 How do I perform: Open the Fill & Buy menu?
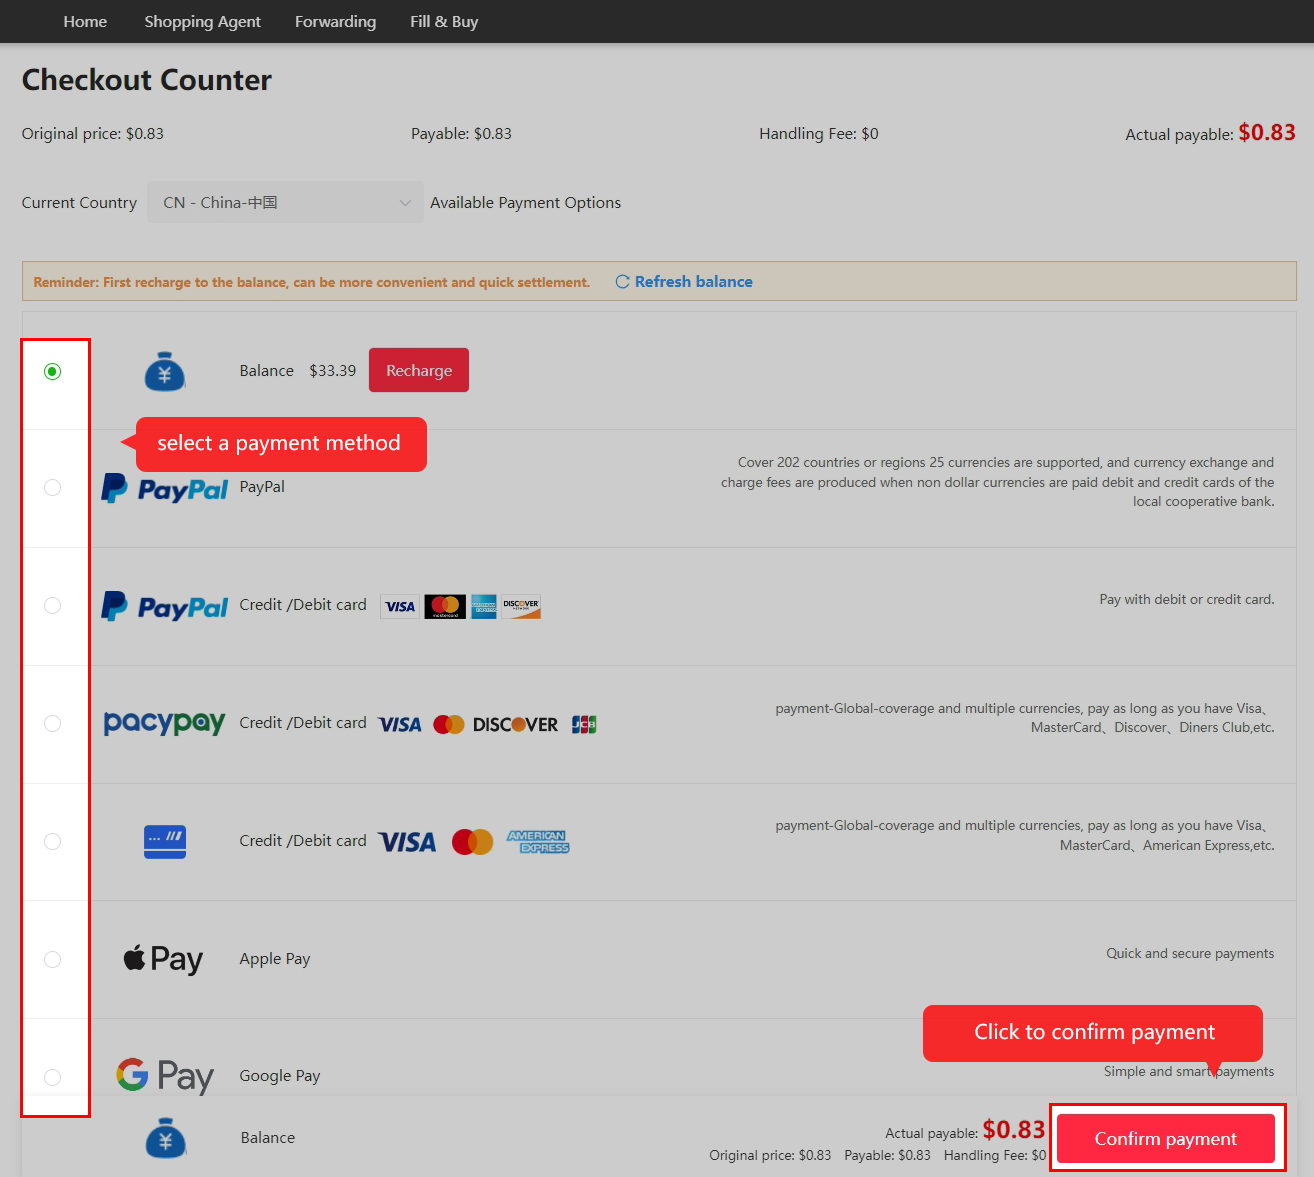(444, 21)
